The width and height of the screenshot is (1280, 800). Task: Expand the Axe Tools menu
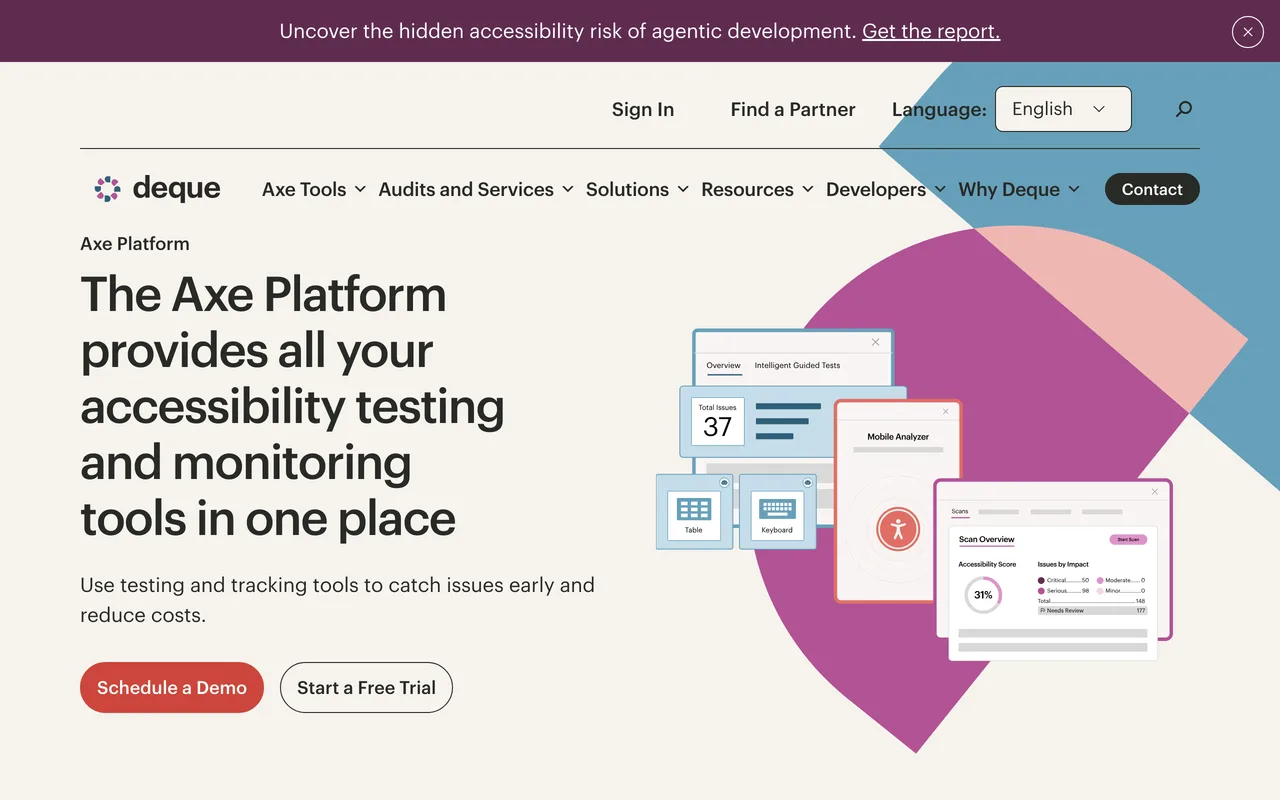point(314,189)
